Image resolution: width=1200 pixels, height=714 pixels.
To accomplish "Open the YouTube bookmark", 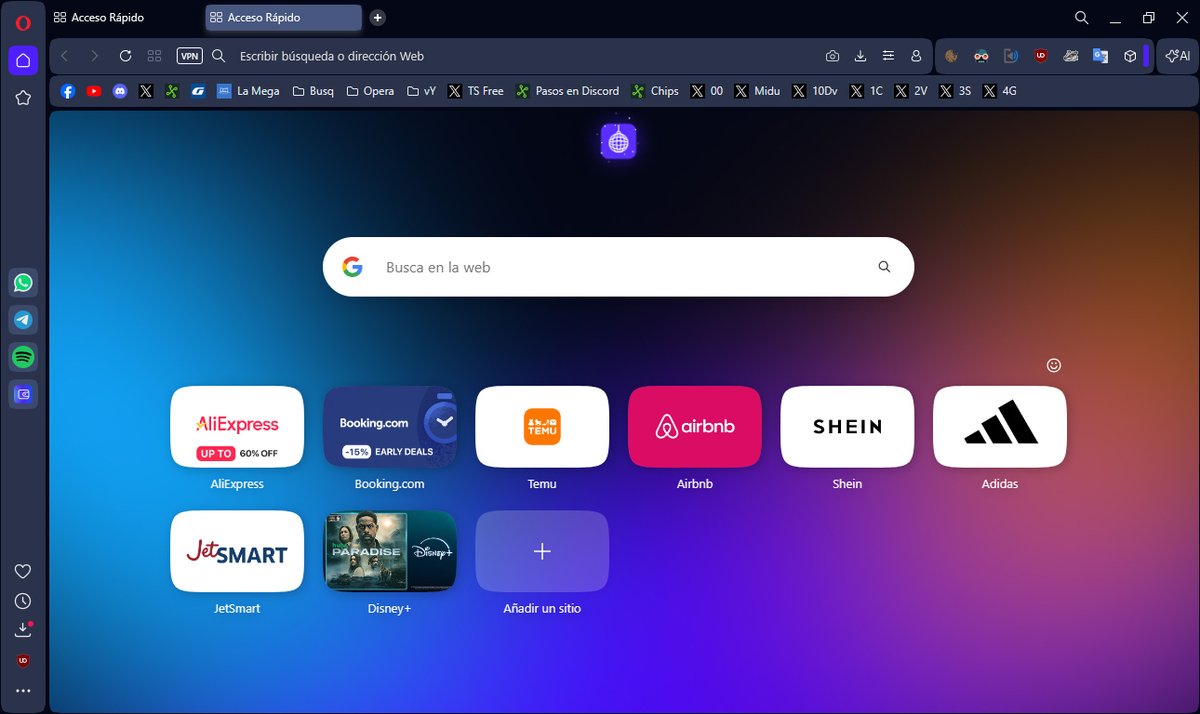I will (x=94, y=91).
